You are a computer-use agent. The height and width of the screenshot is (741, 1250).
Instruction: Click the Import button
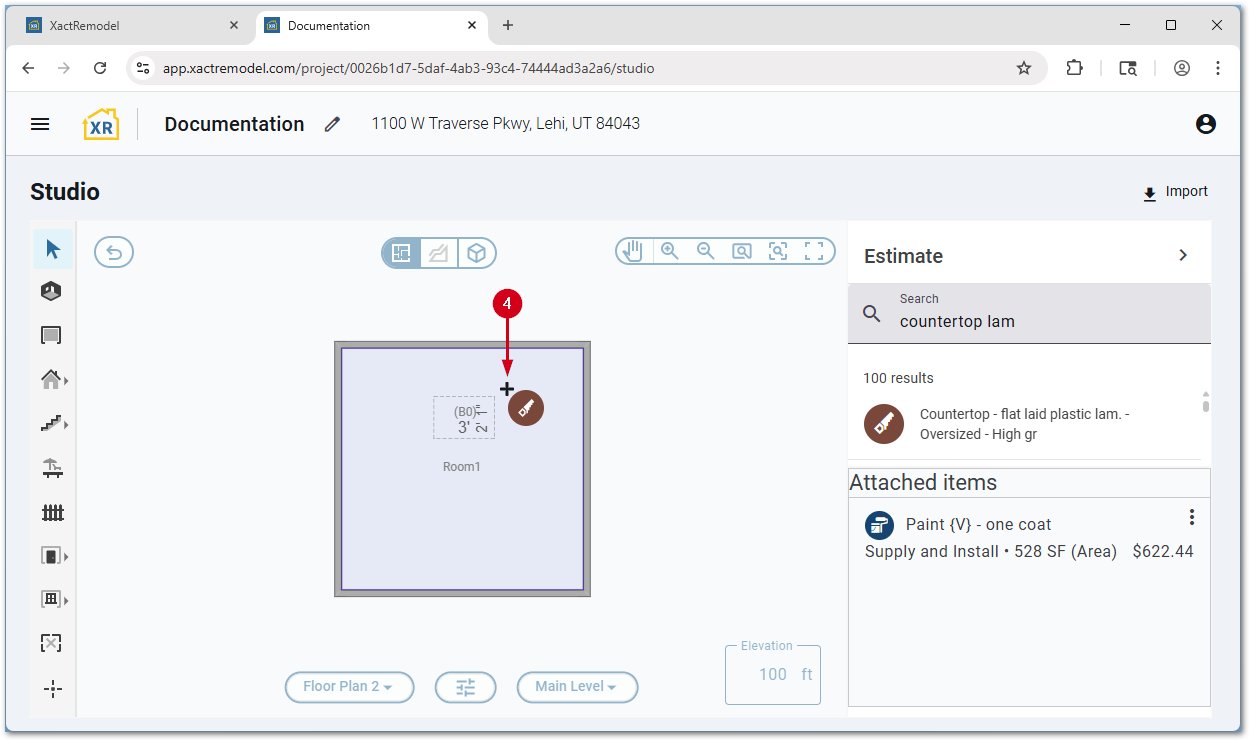point(1175,192)
